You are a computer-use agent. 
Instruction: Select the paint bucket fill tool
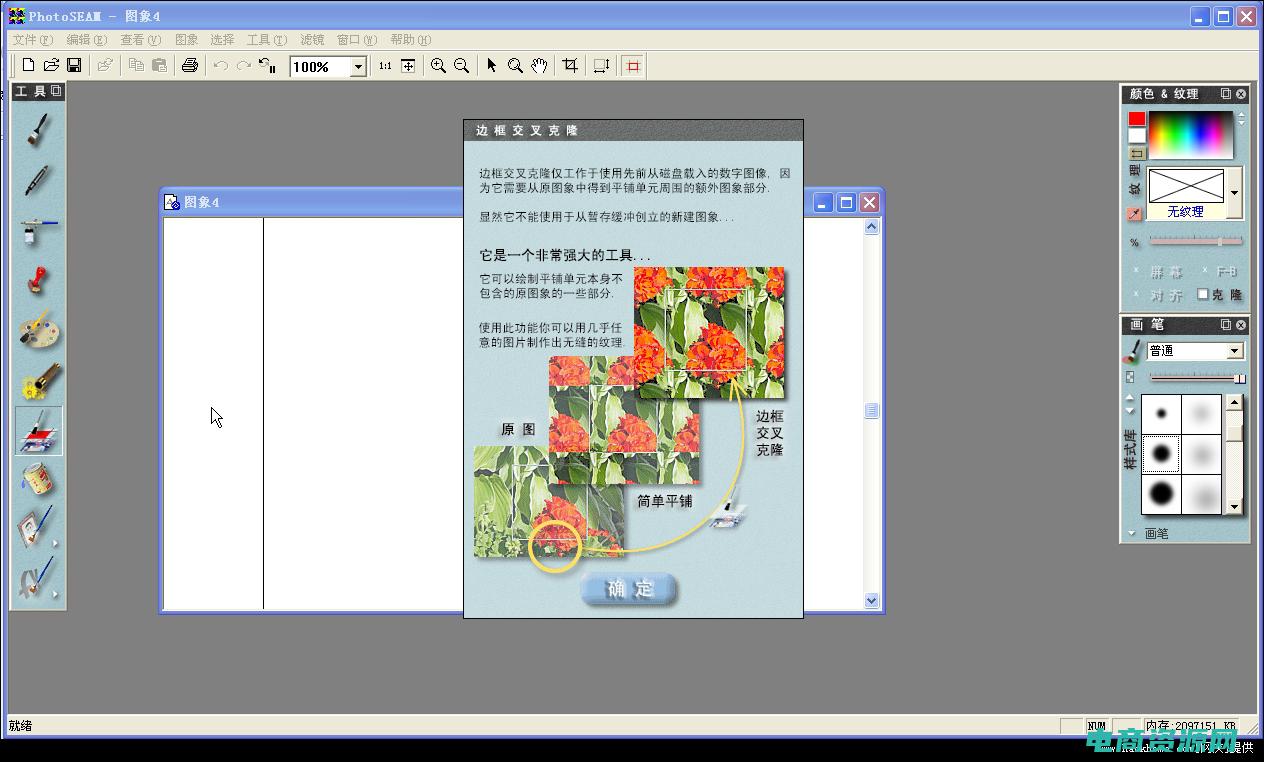point(38,481)
